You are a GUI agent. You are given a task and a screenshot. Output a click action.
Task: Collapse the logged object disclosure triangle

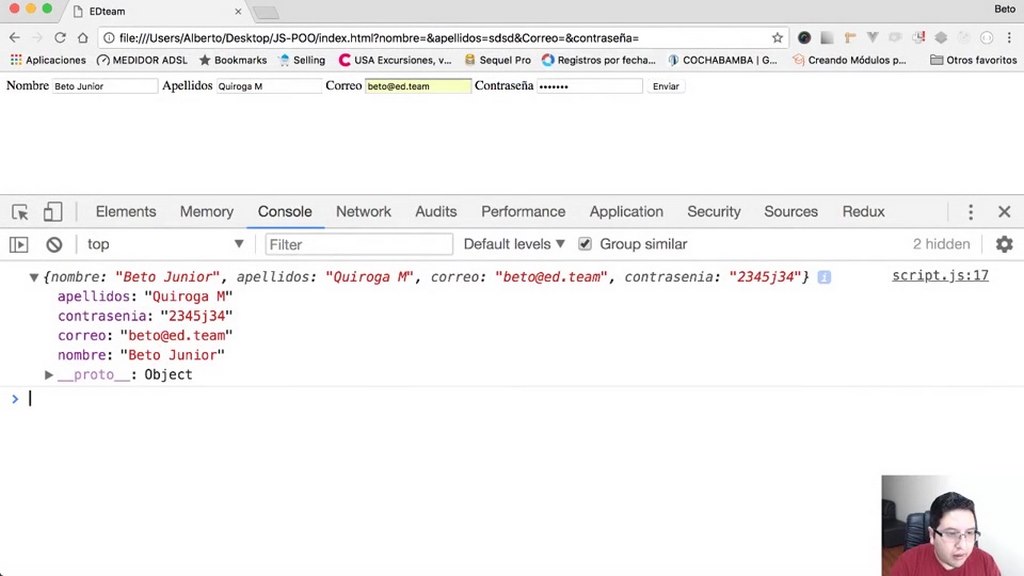(x=34, y=277)
